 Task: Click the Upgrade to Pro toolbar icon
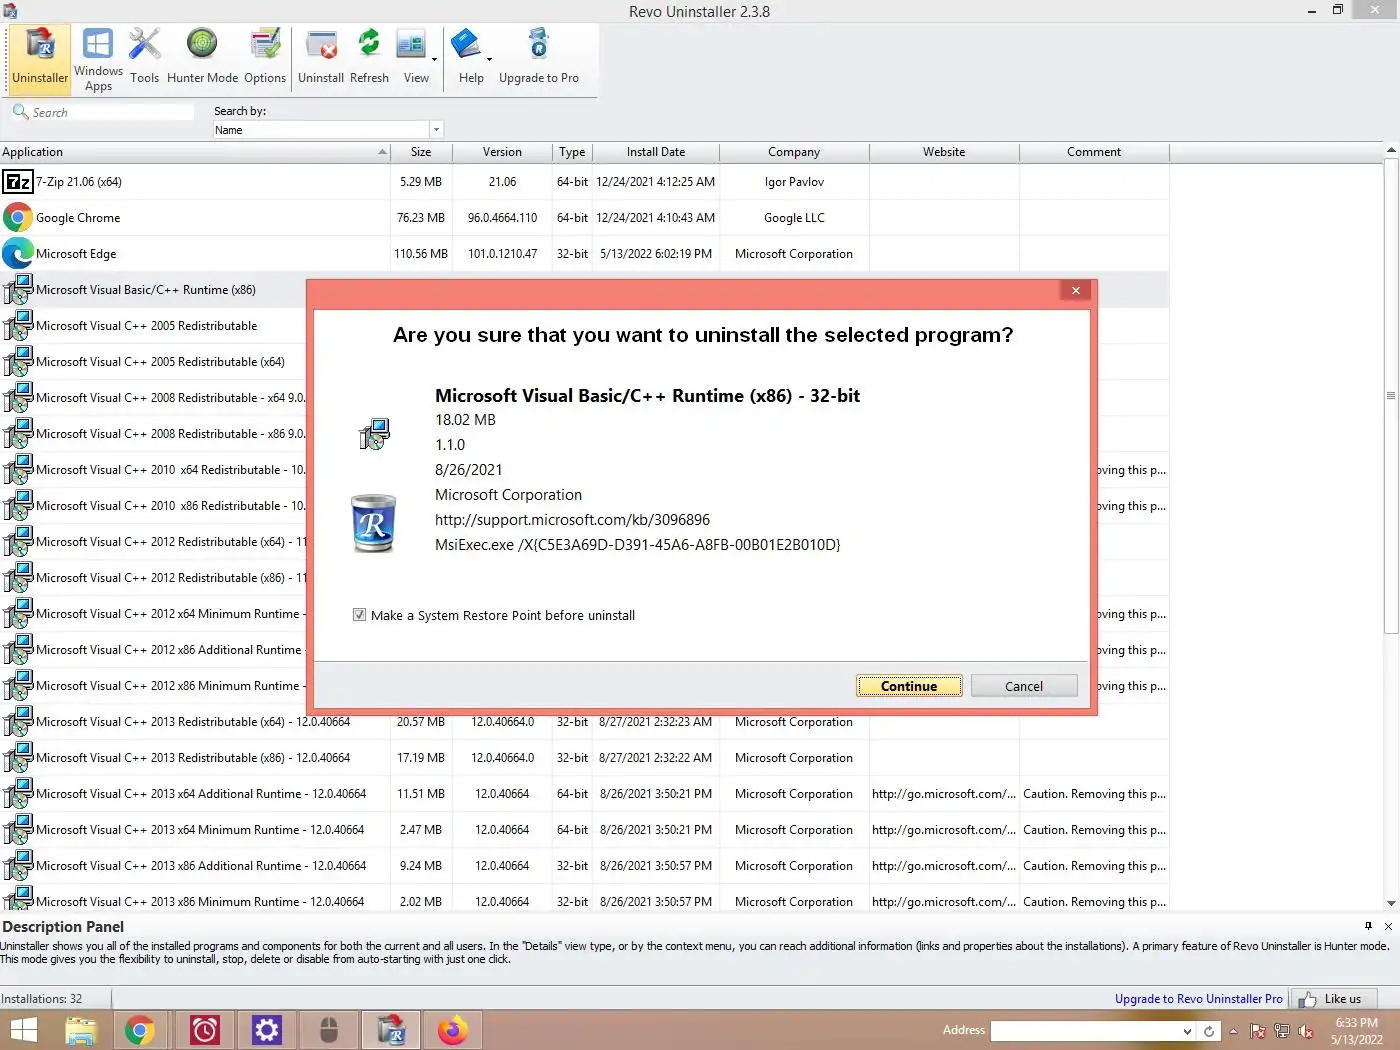coord(539,58)
